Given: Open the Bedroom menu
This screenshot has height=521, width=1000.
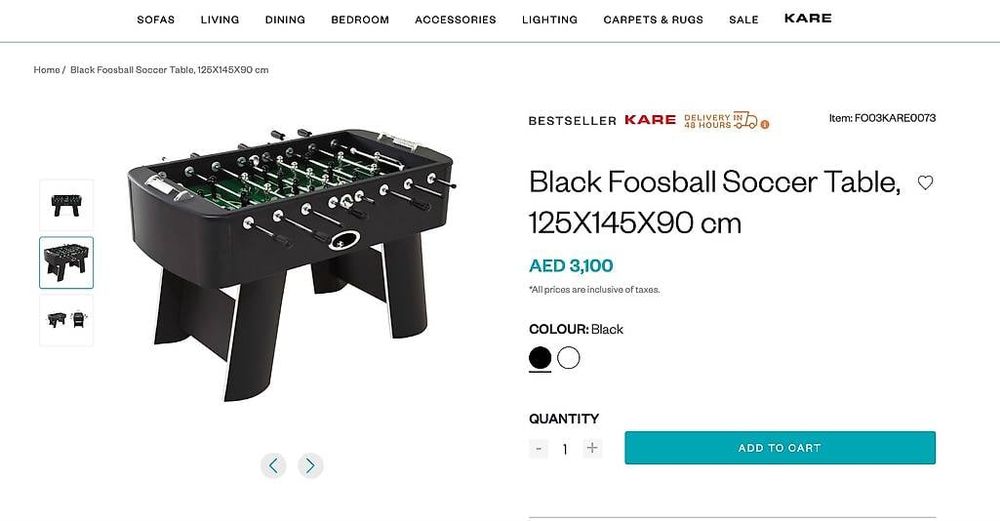Looking at the screenshot, I should click(x=360, y=20).
